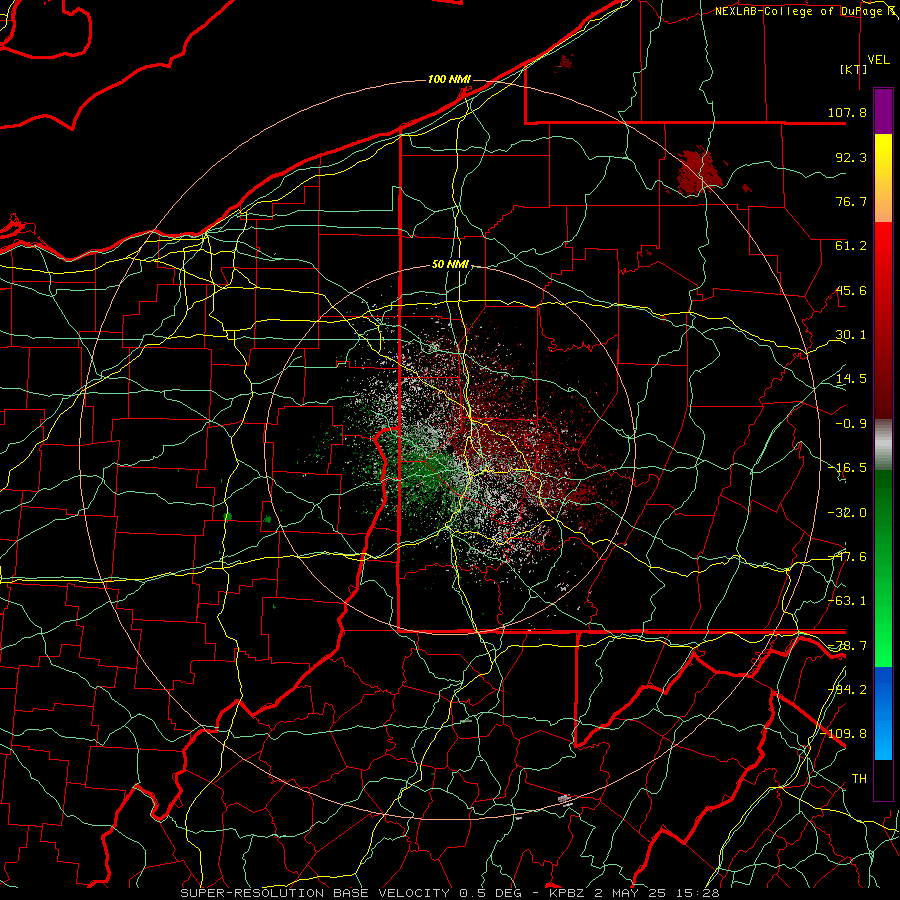Click the -94.2 scale value
Screen dimensions: 900x900
click(847, 689)
